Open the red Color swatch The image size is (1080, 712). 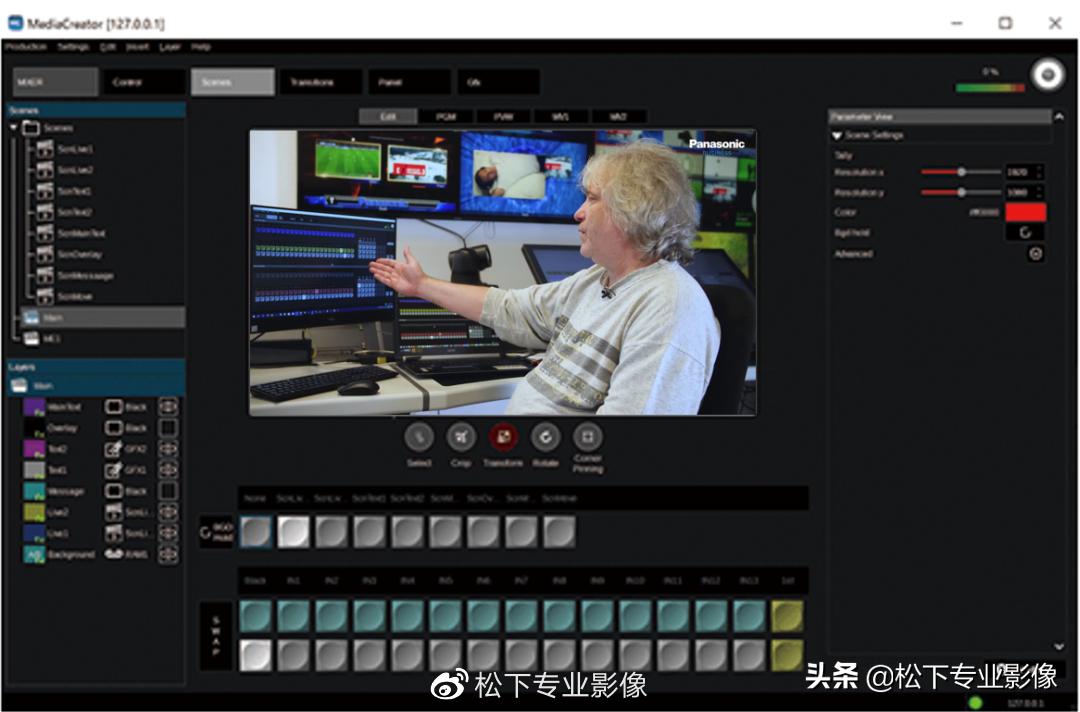pyautogui.click(x=1026, y=212)
